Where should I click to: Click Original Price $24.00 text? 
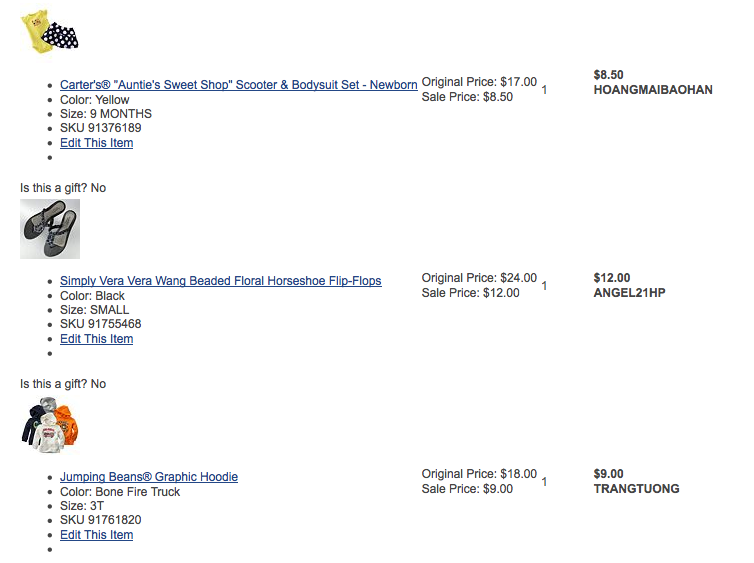click(479, 278)
